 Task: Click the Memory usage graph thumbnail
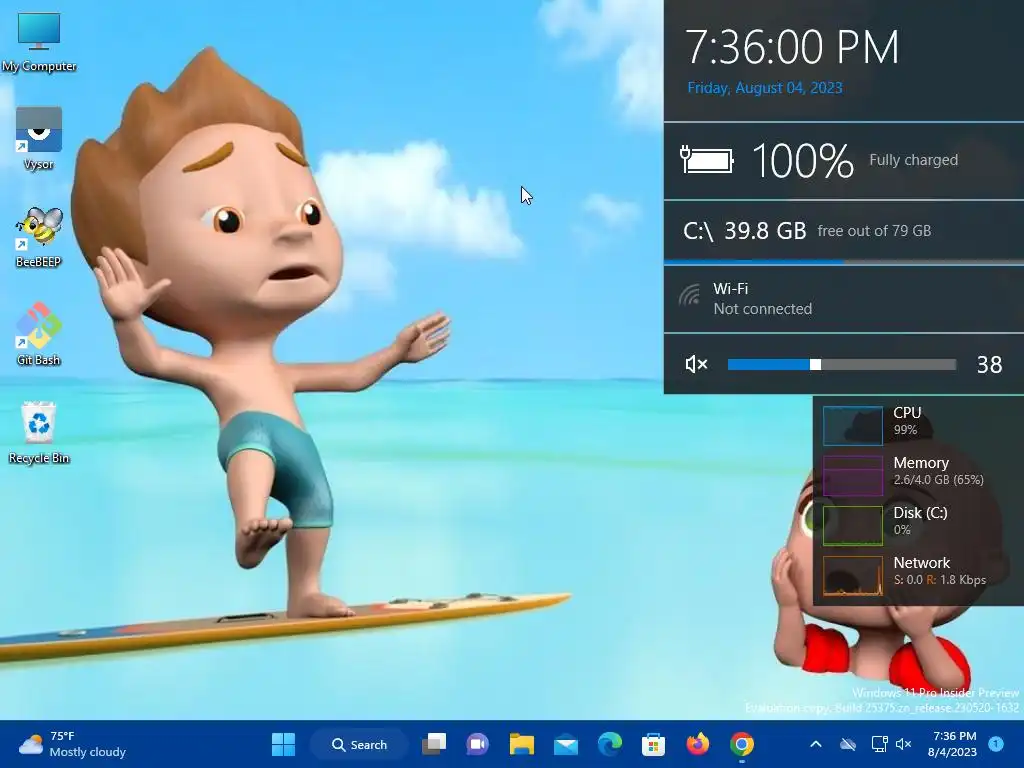pyautogui.click(x=852, y=475)
